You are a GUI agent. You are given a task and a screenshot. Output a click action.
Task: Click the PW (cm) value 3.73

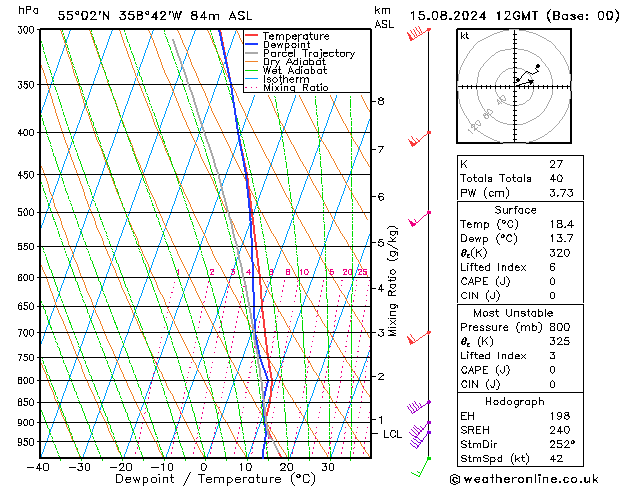561,193
